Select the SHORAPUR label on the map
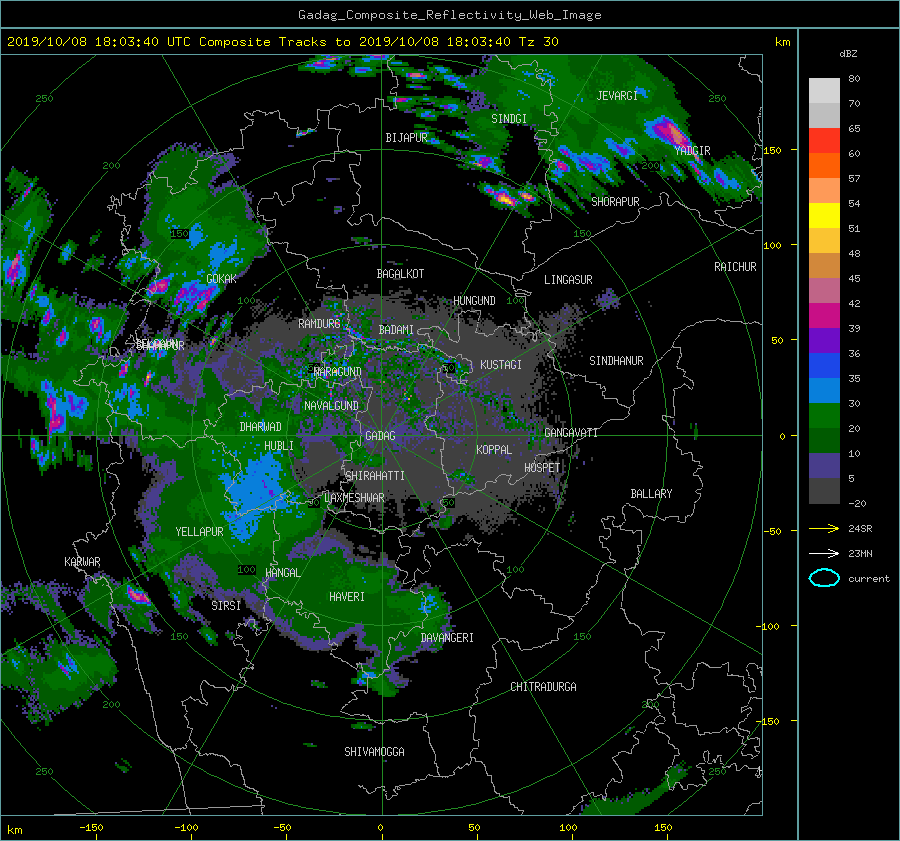 coord(615,202)
